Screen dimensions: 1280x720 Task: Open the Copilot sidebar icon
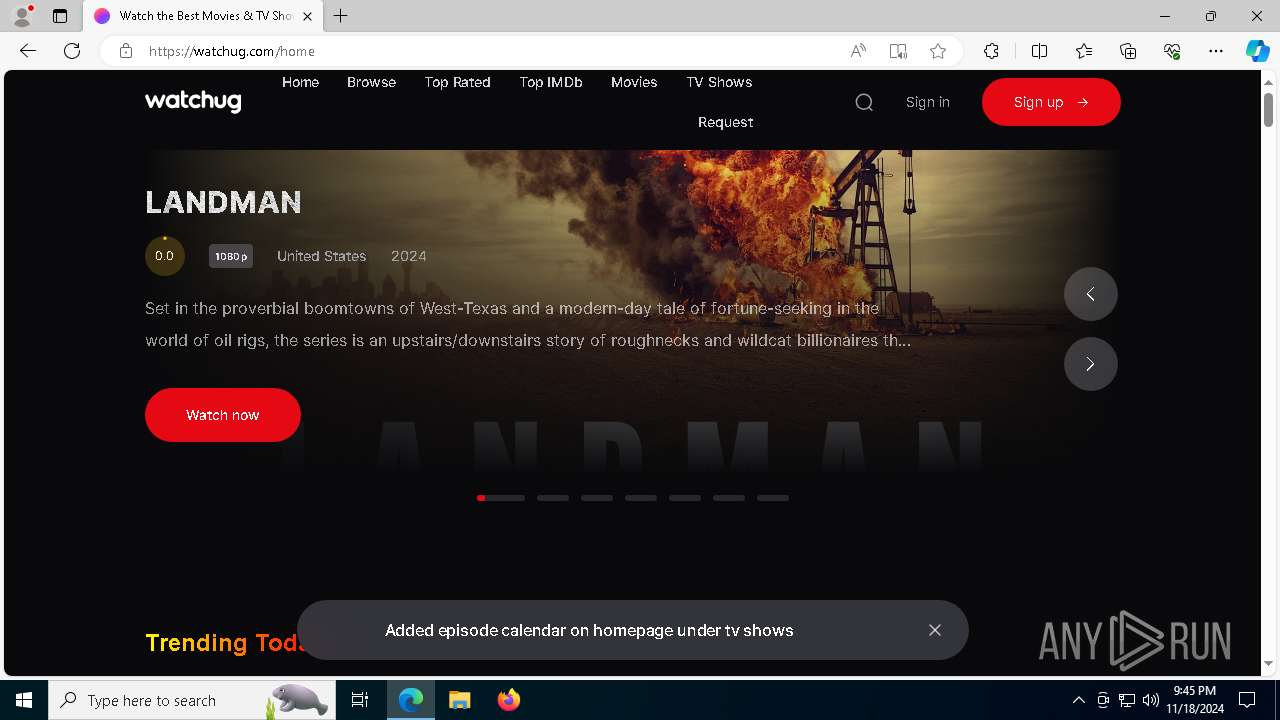[1257, 51]
